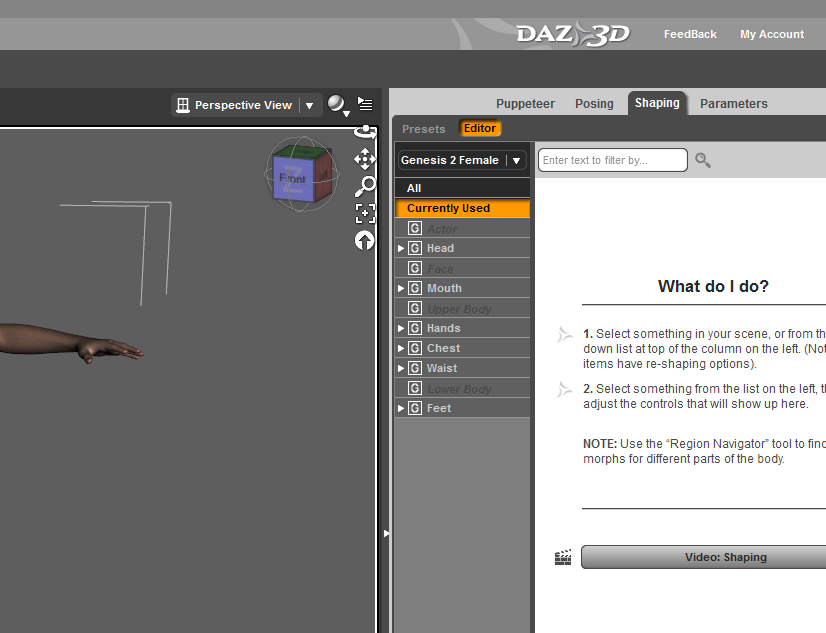Click the G icon of the Chest row
The image size is (826, 633).
coord(415,348)
